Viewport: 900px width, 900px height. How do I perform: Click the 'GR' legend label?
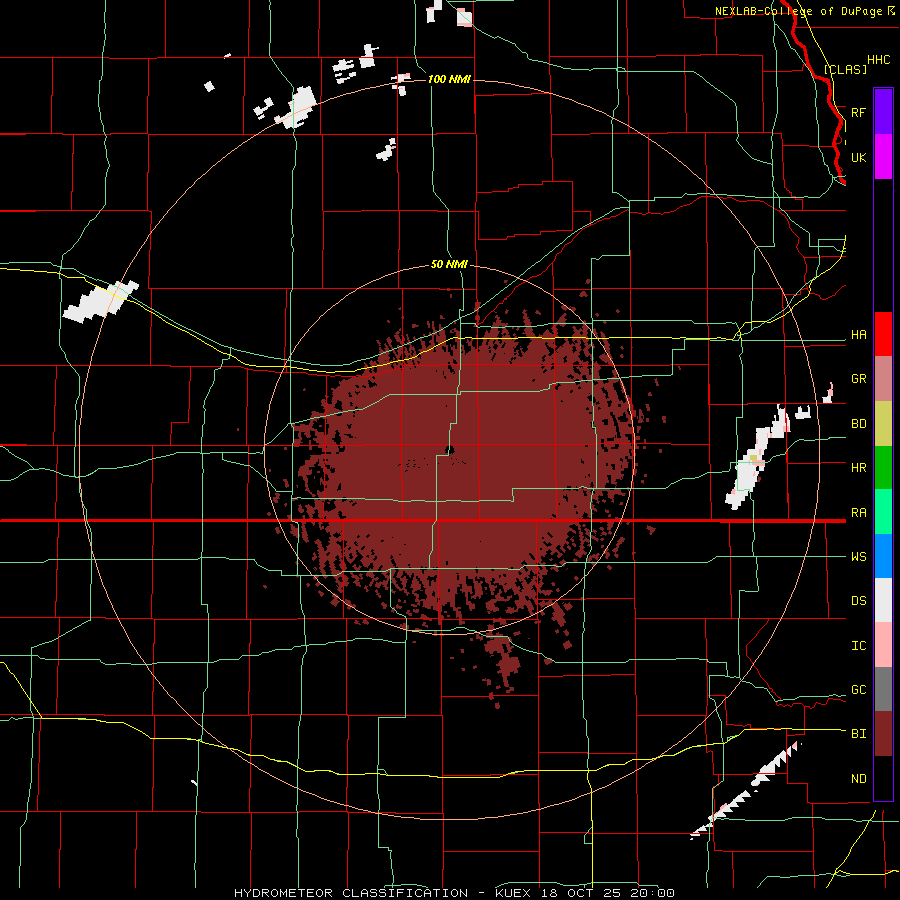(859, 379)
